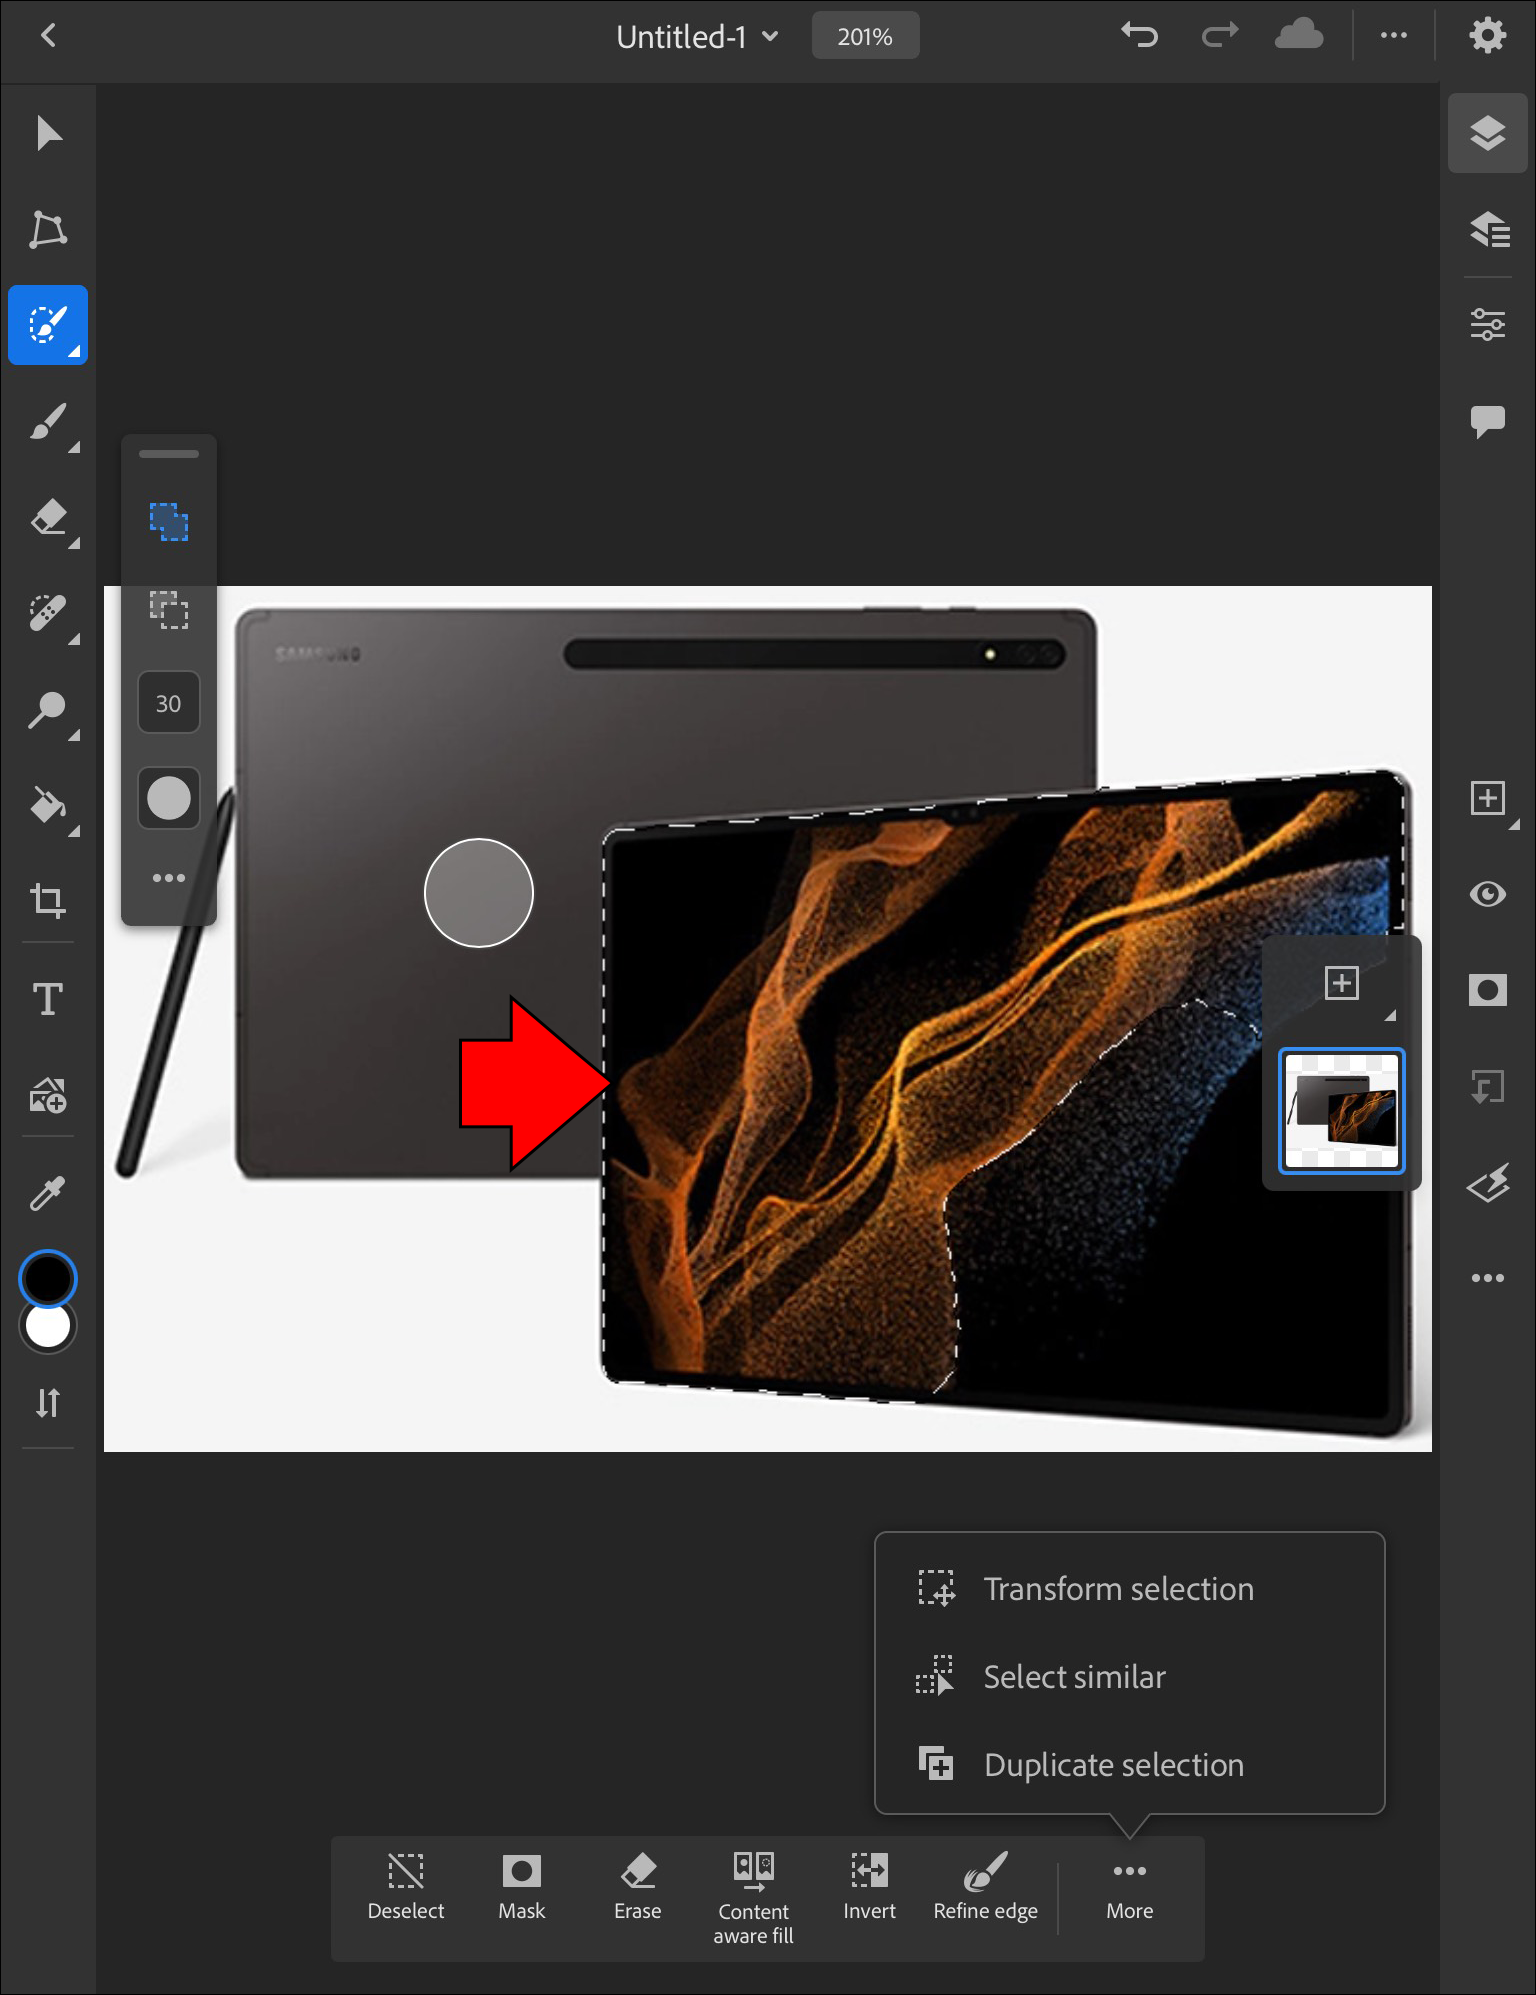Expand brush settings three-dot menu
The height and width of the screenshot is (1995, 1536).
pyautogui.click(x=169, y=878)
